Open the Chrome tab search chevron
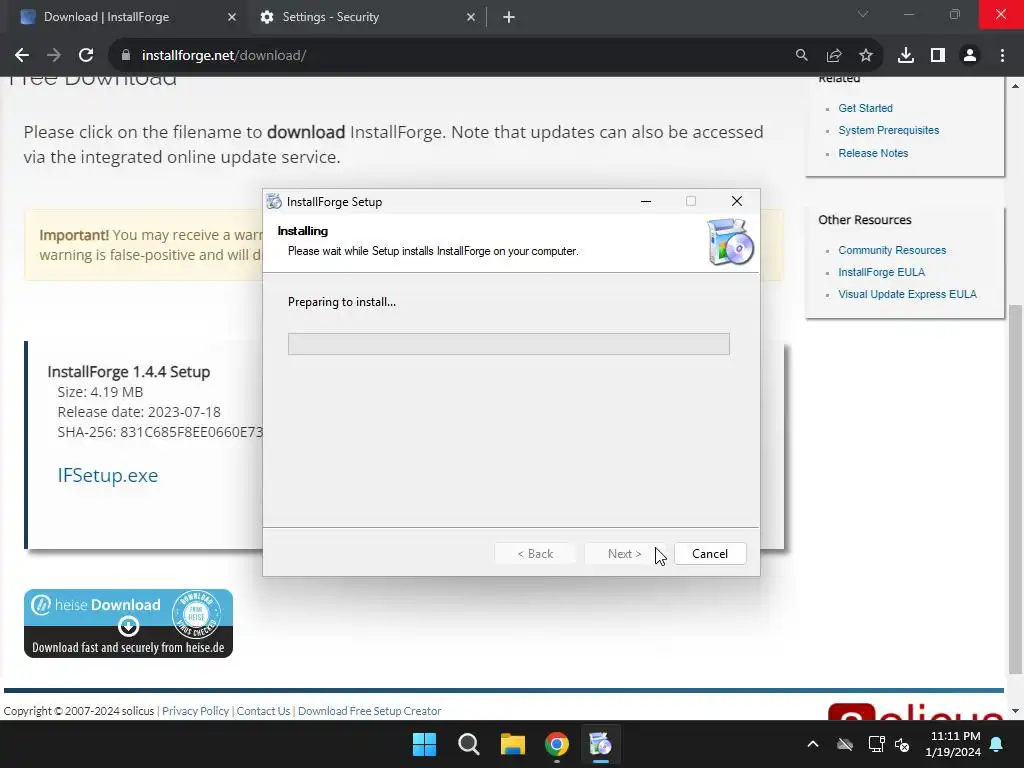The image size is (1024, 768). pyautogui.click(x=863, y=14)
